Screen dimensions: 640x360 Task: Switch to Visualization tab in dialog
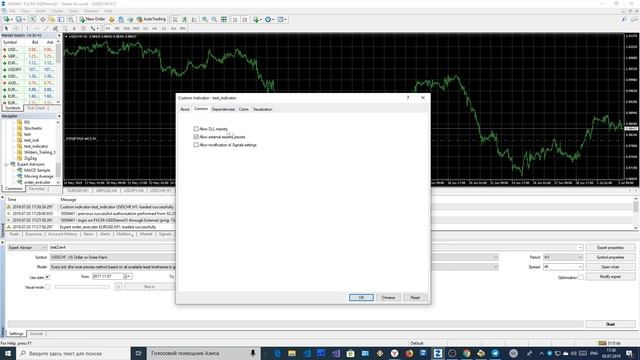(x=262, y=109)
